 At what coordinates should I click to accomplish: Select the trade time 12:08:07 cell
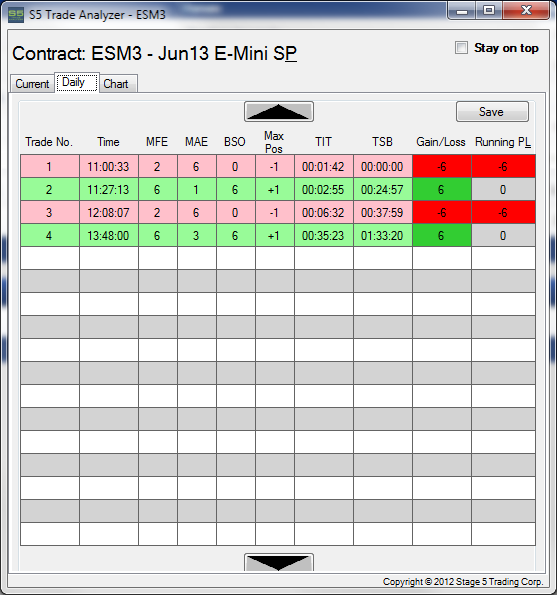pyautogui.click(x=109, y=212)
